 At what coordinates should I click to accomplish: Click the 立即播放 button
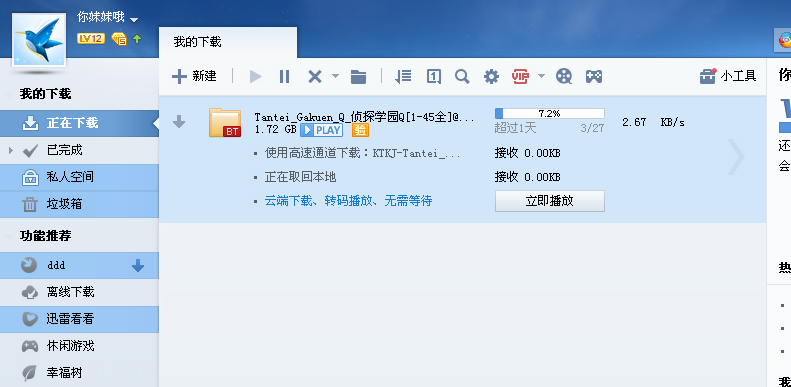[549, 201]
